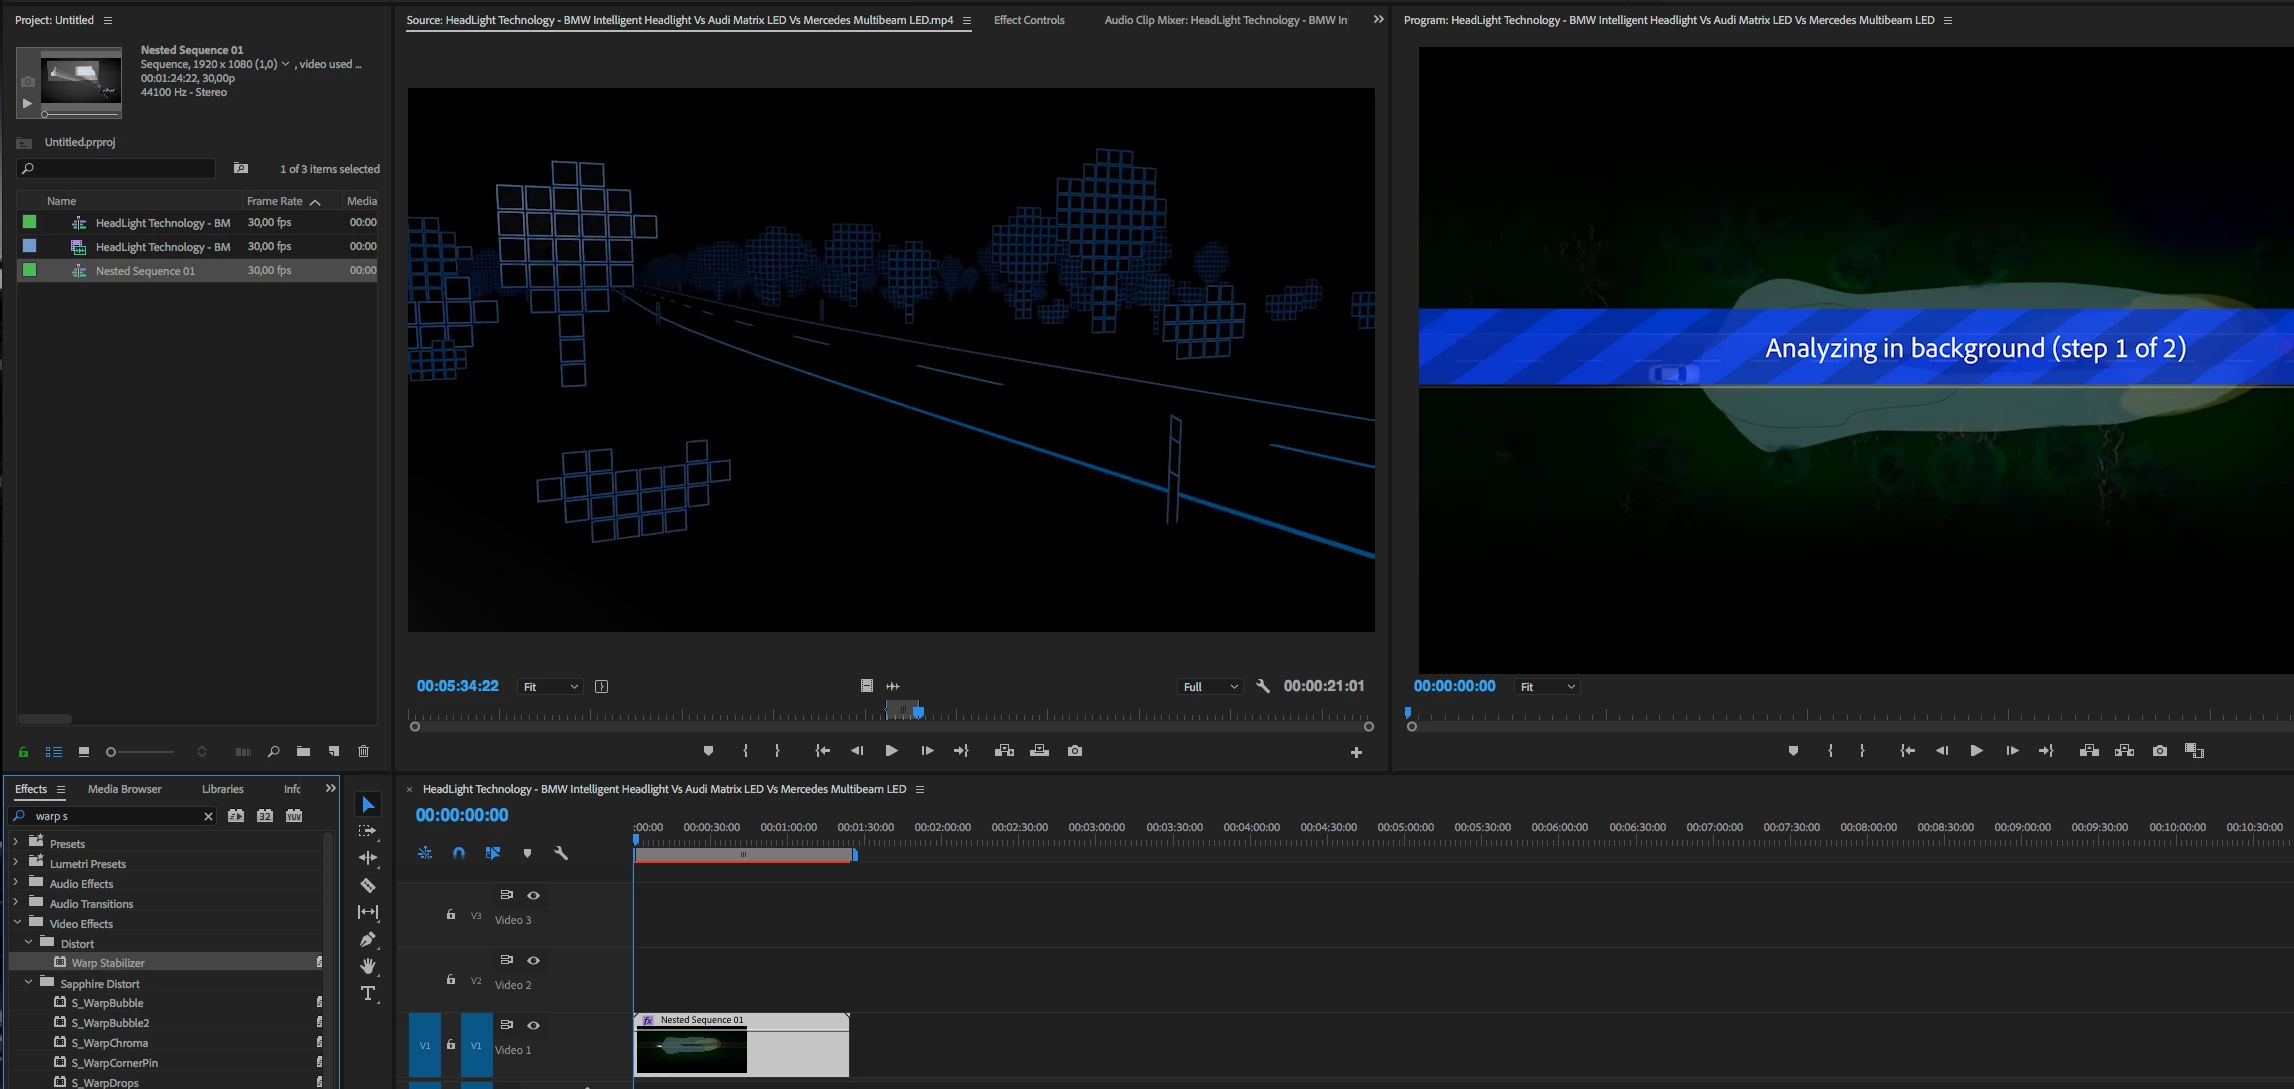Switch to Effect Controls tab
Image resolution: width=2294 pixels, height=1089 pixels.
tap(1028, 20)
